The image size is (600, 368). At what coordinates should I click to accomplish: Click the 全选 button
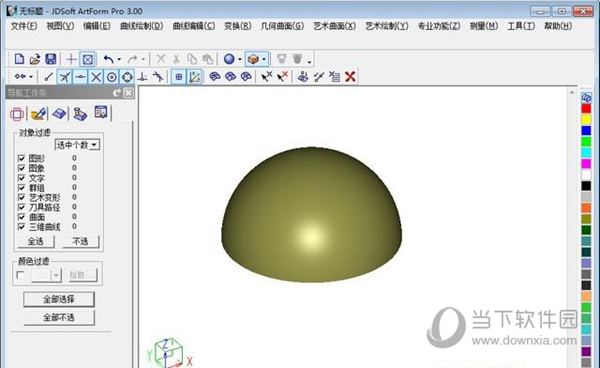[36, 241]
